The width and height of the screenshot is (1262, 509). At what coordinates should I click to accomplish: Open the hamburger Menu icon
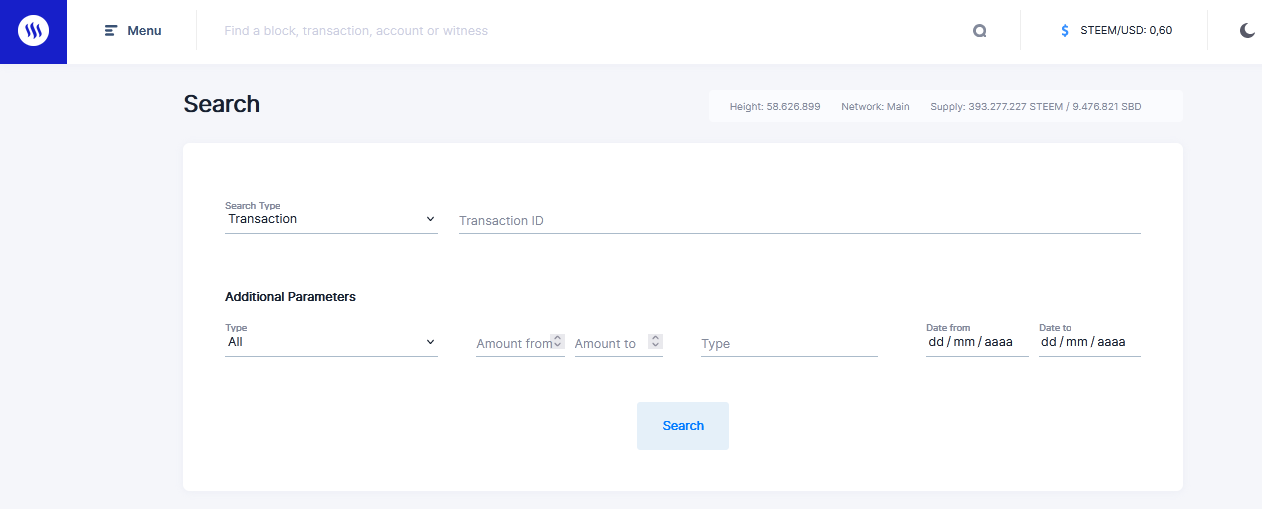(111, 31)
